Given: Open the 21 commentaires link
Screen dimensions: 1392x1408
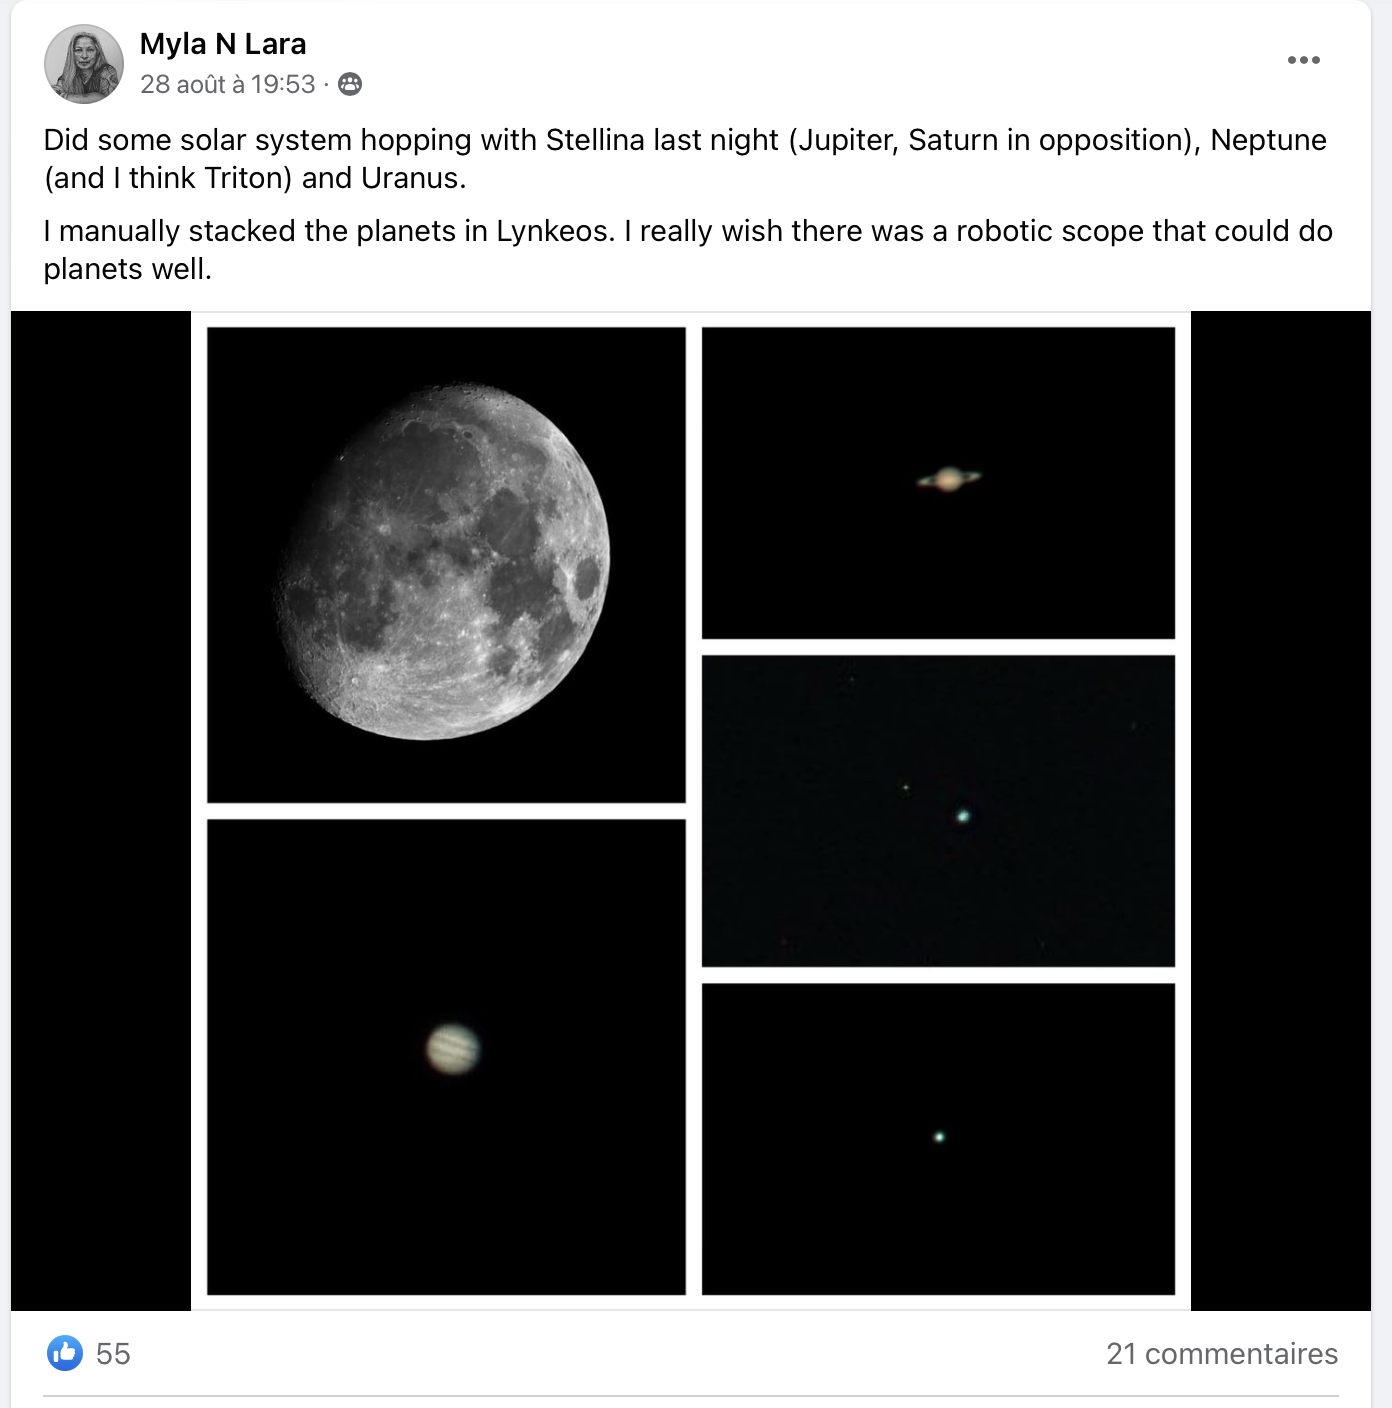Looking at the screenshot, I should click(x=1222, y=1353).
